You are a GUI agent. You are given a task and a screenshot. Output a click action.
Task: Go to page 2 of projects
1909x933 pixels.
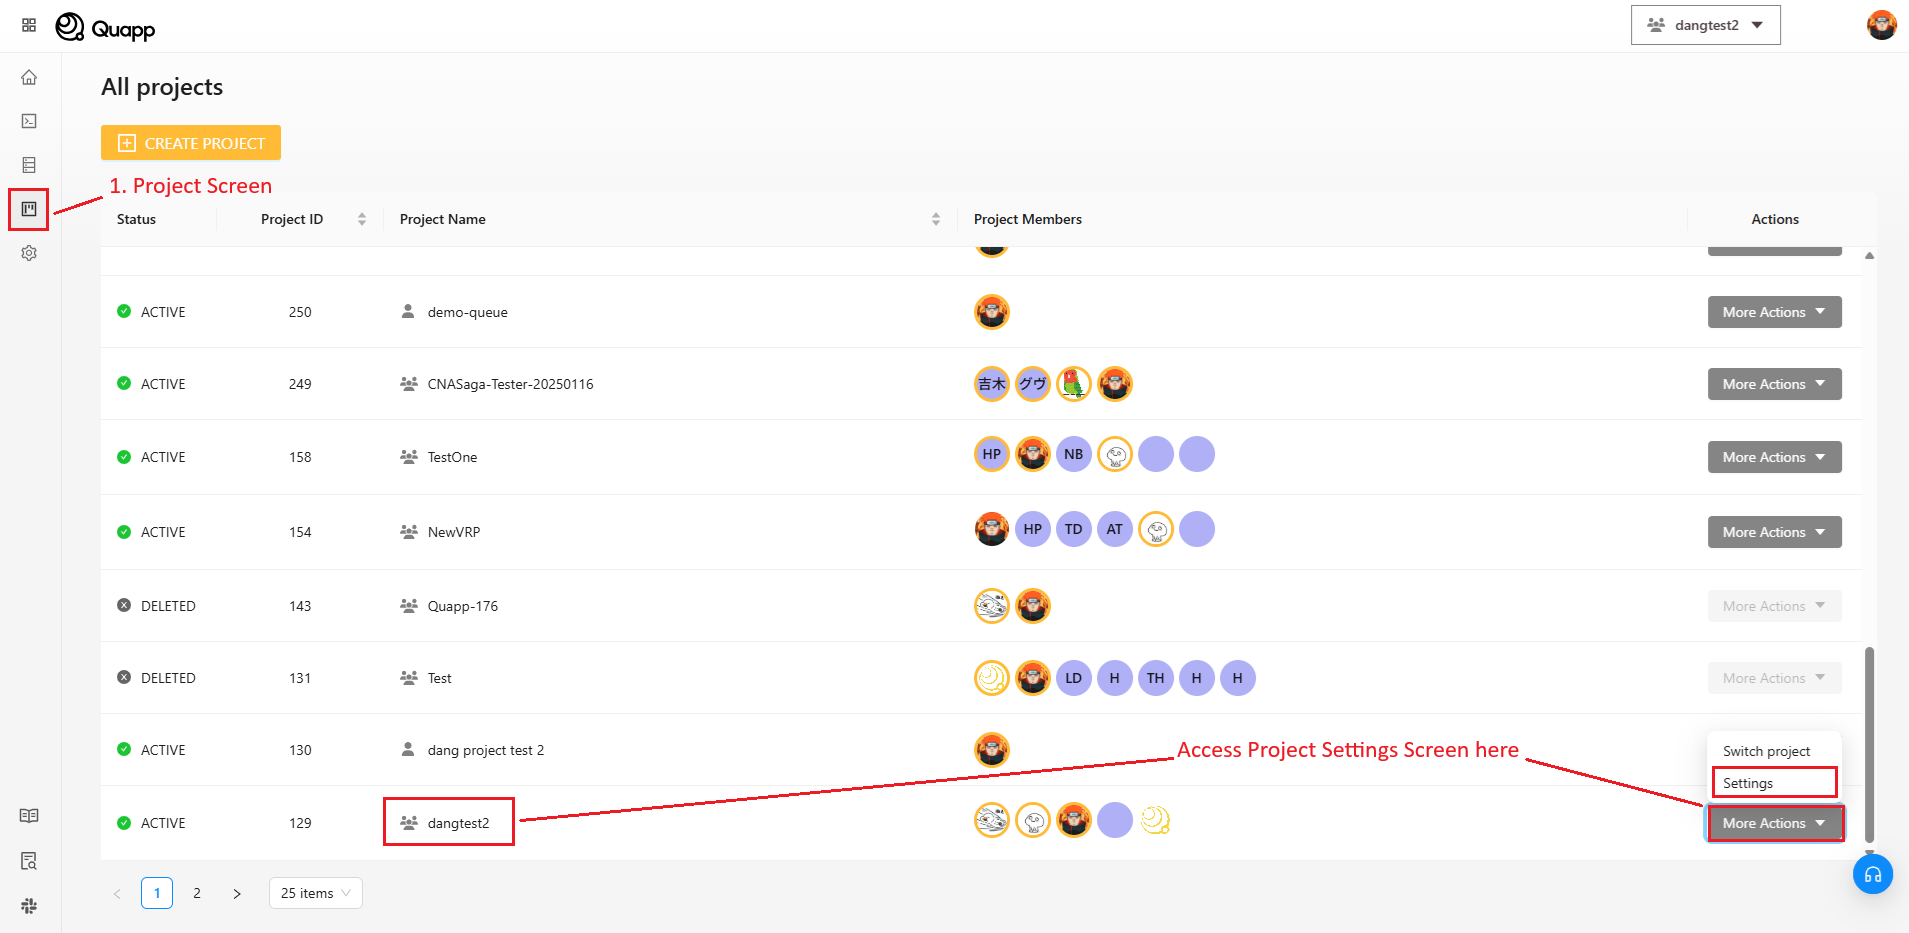pos(197,893)
